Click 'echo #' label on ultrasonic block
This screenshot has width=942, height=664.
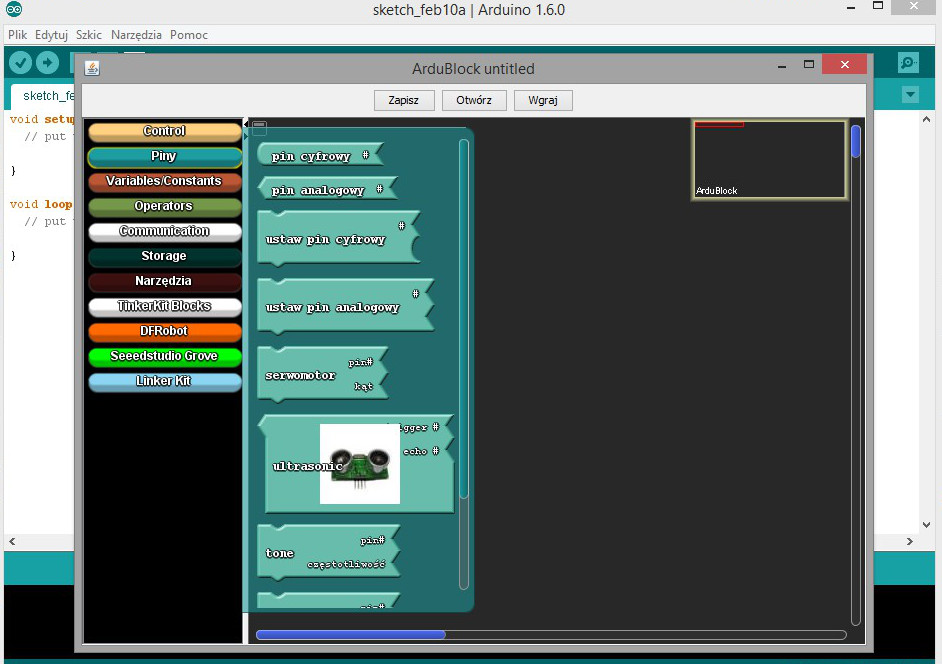(421, 451)
